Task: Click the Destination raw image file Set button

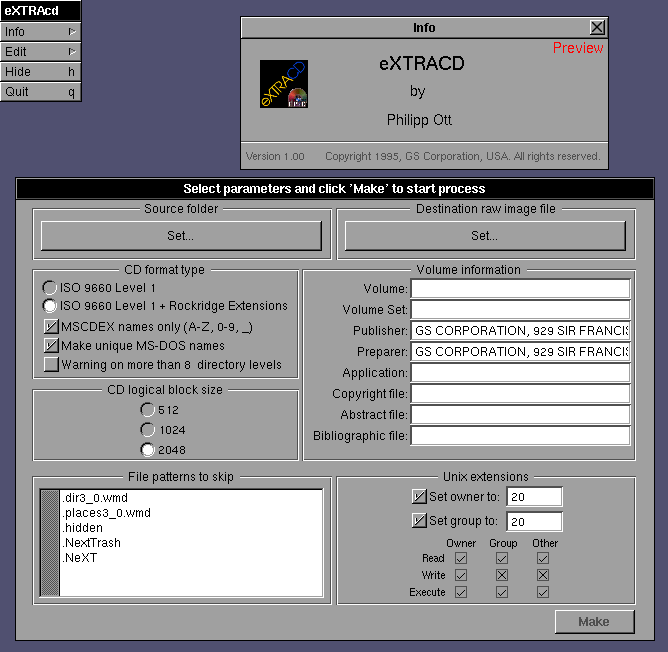Action: pyautogui.click(x=485, y=236)
